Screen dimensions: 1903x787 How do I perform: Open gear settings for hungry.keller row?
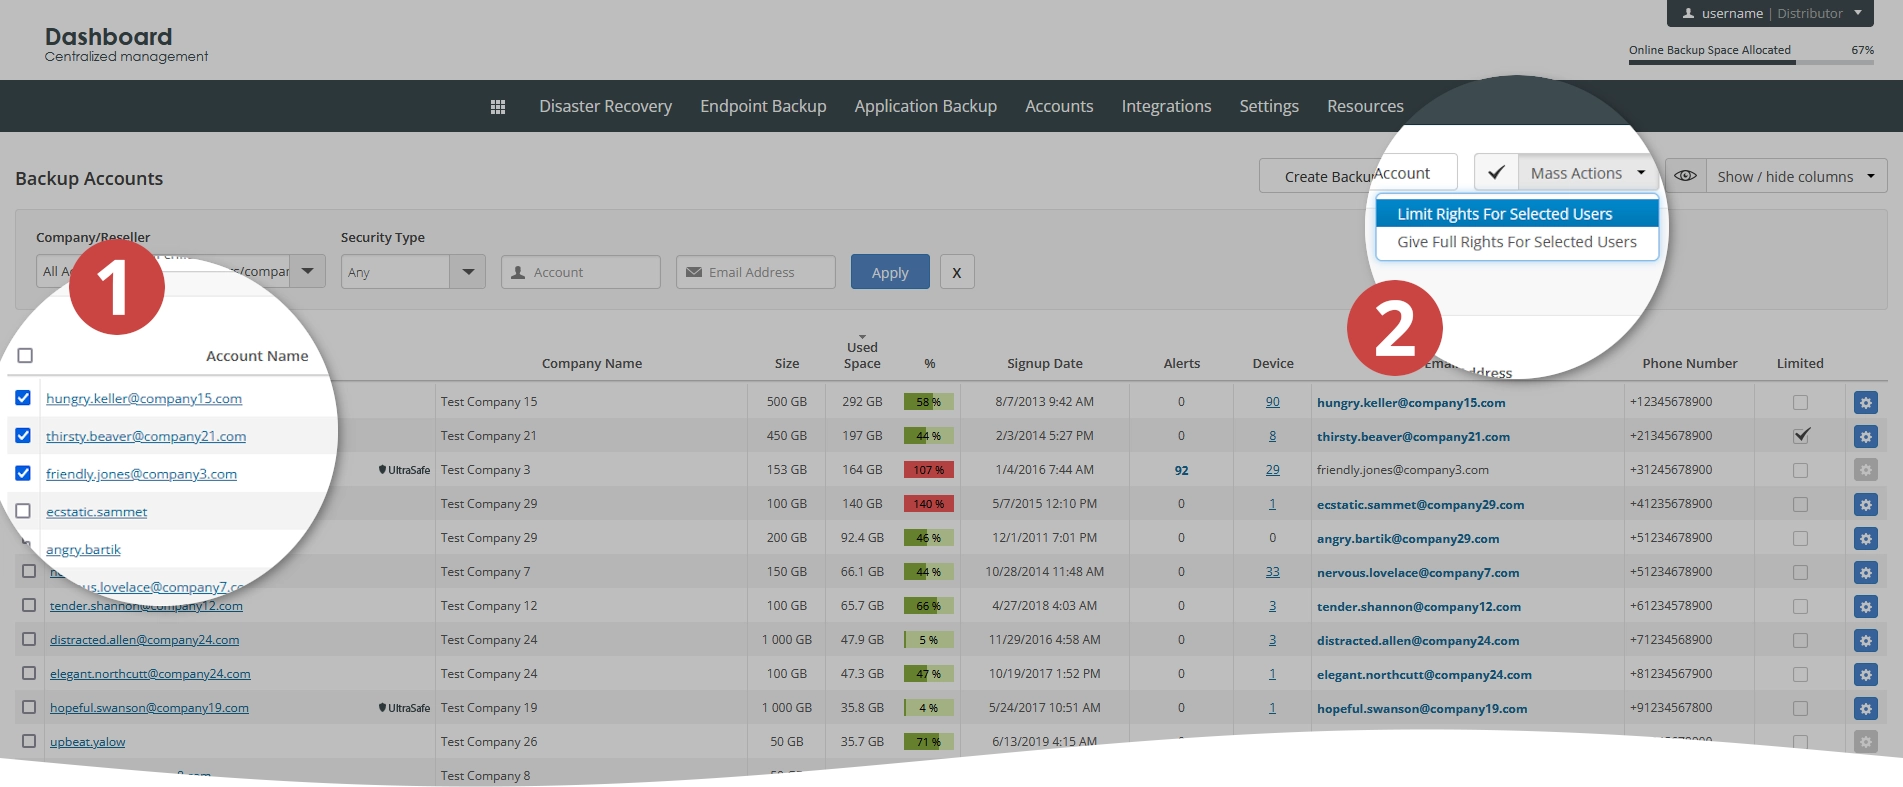click(x=1865, y=403)
